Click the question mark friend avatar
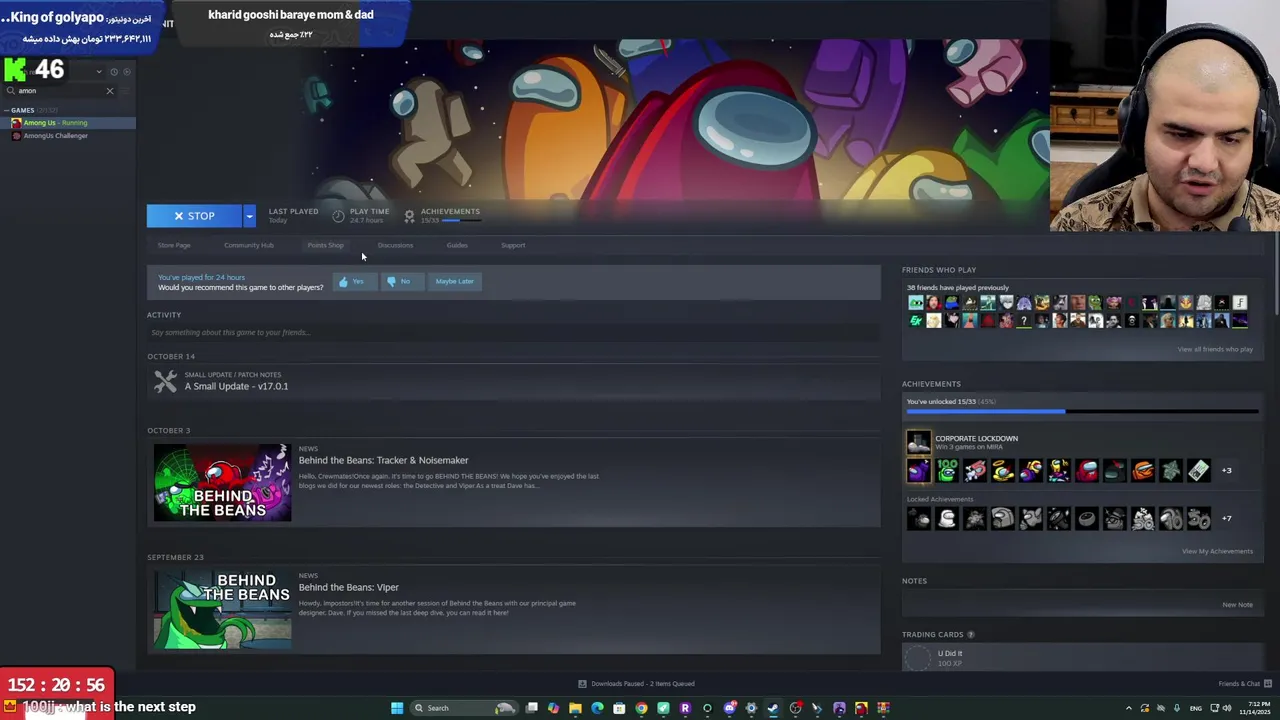 [1023, 321]
